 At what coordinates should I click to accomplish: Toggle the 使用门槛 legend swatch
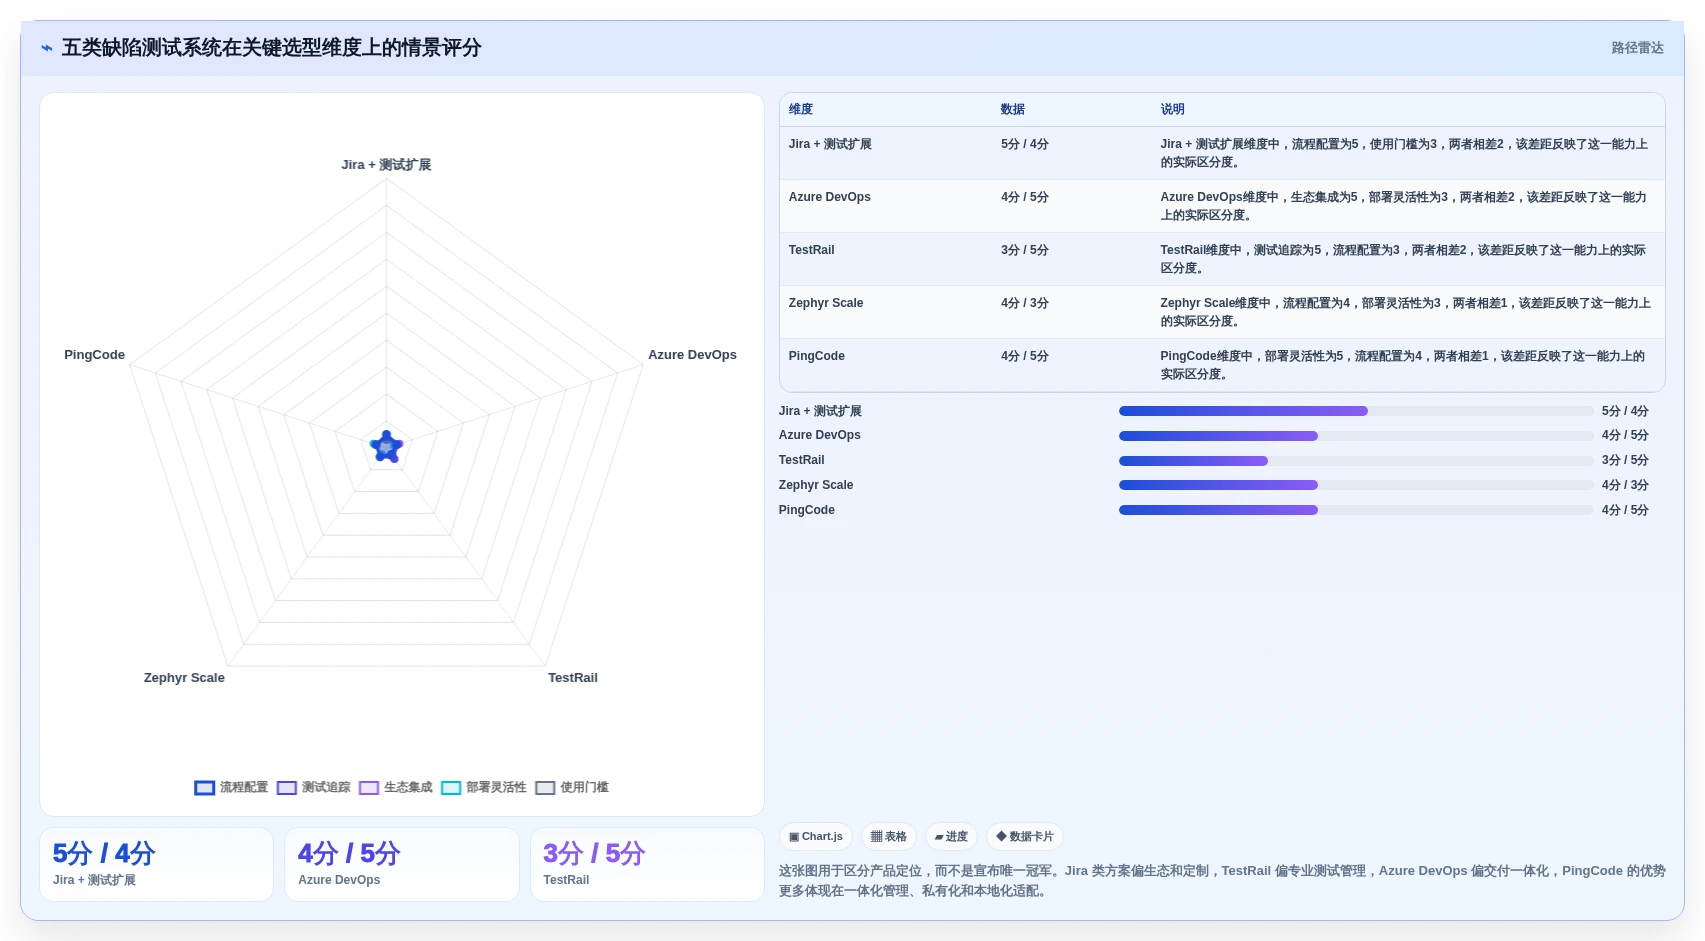545,788
